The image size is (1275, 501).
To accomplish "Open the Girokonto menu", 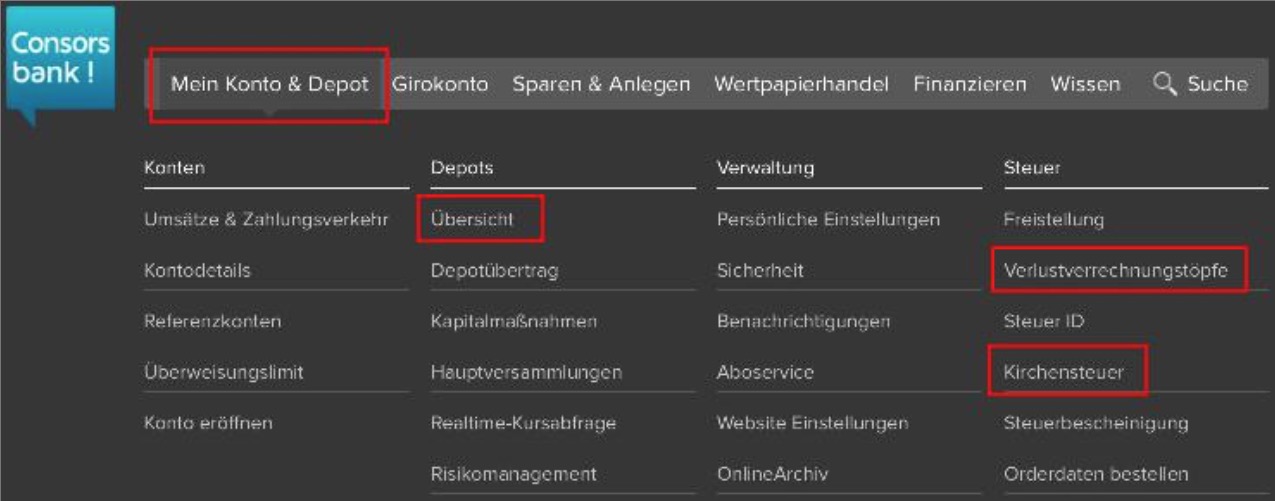I will [440, 85].
